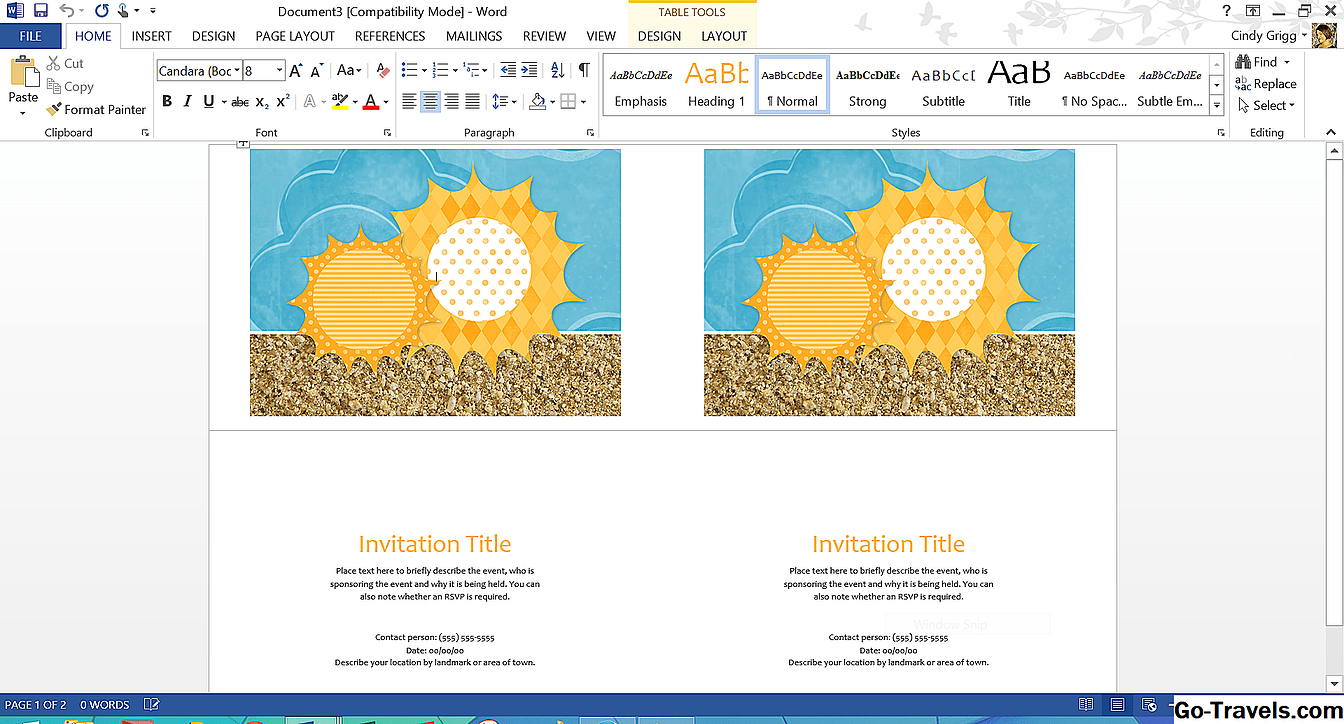Viewport: 1344px width, 724px height.
Task: Click Replace in the Editing group
Action: [x=1266, y=84]
